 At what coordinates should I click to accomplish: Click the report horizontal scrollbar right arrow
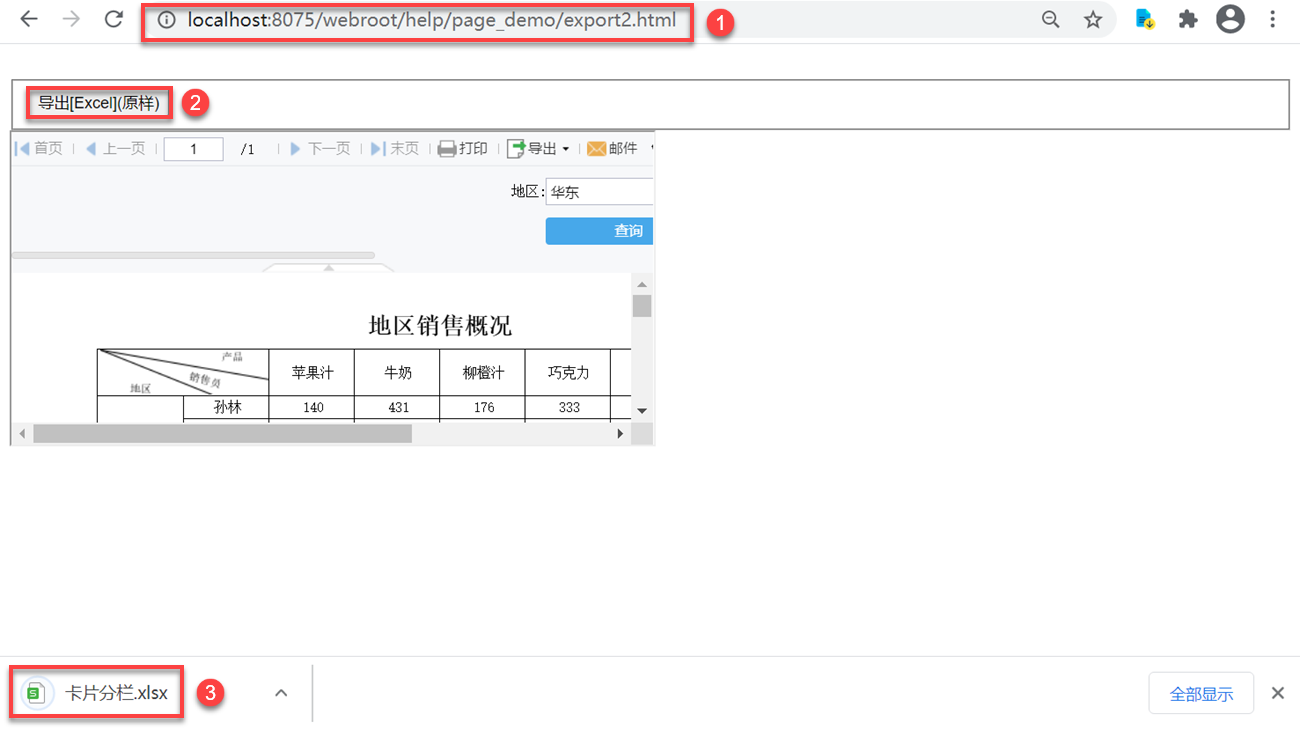pyautogui.click(x=620, y=434)
